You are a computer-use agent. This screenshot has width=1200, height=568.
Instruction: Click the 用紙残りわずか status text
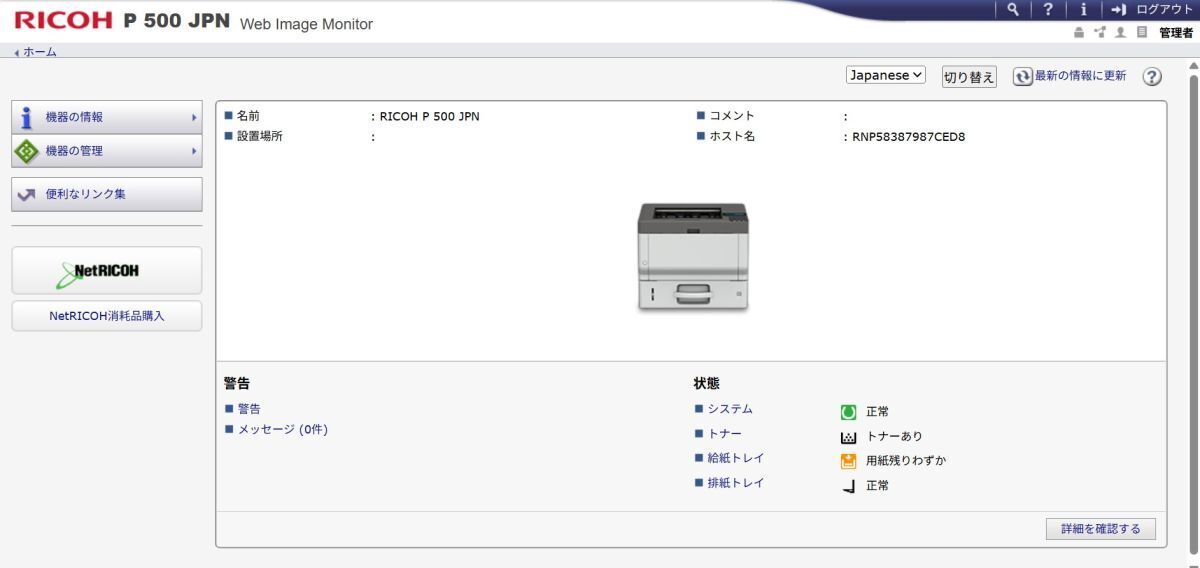point(906,461)
